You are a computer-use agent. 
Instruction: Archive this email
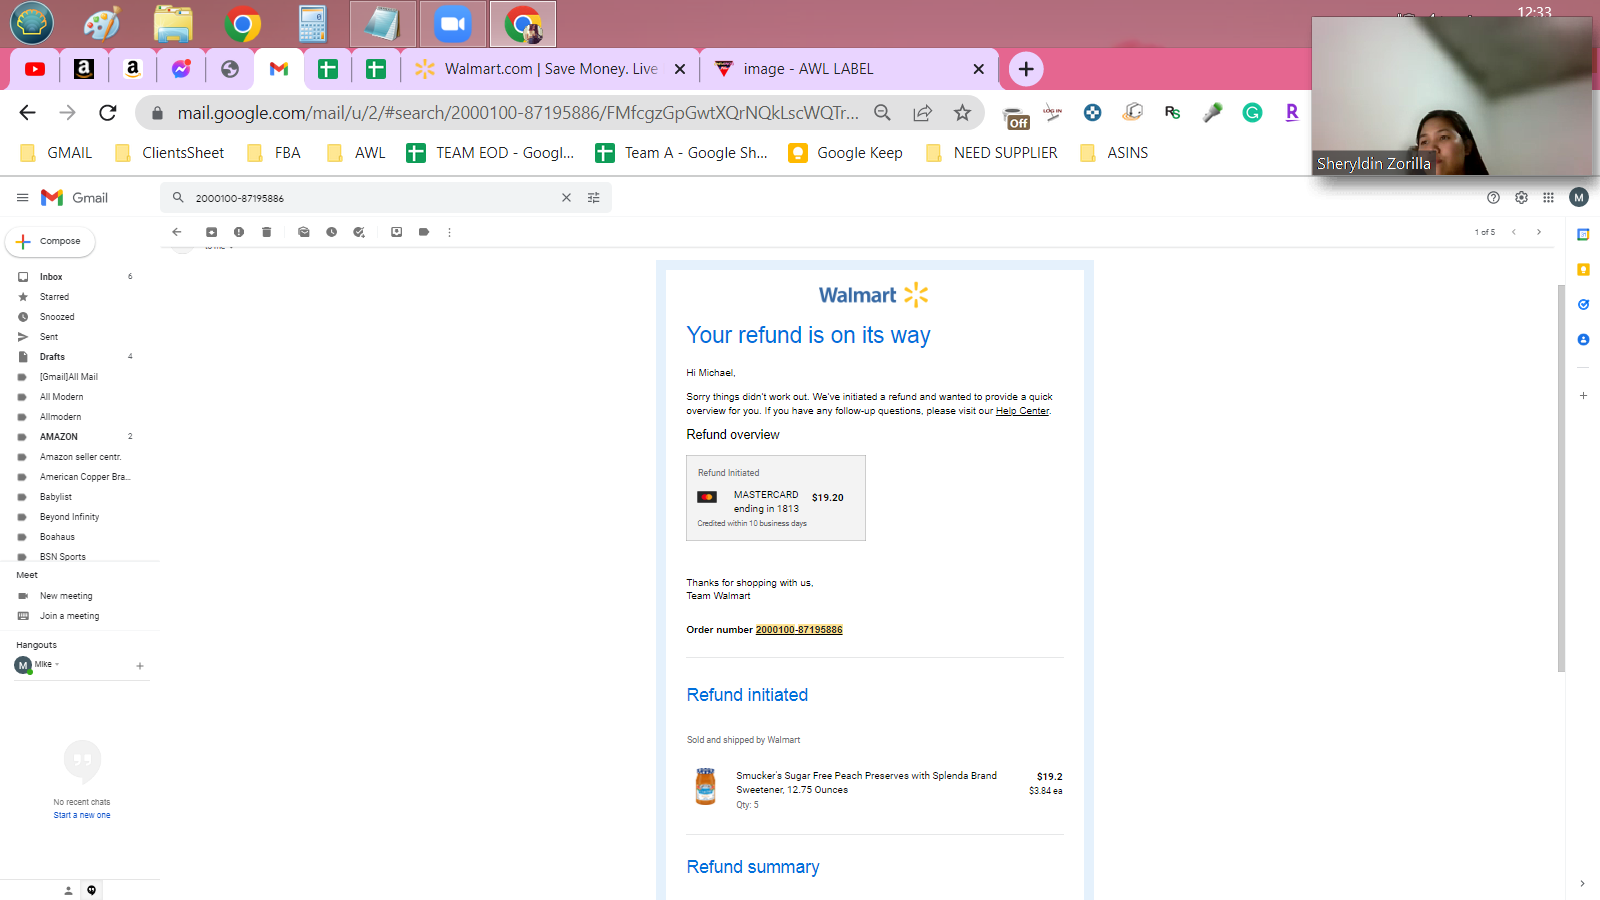[211, 232]
